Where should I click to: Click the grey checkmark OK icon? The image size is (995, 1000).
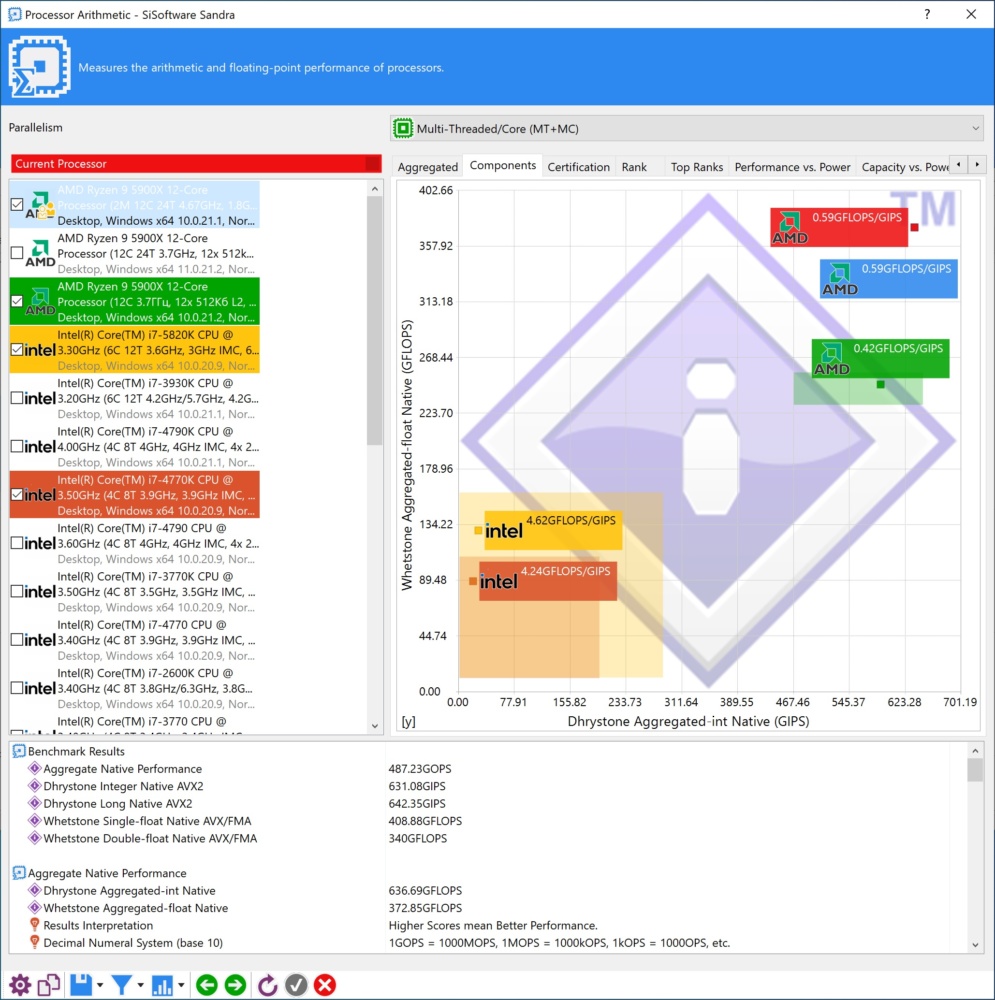click(x=296, y=985)
